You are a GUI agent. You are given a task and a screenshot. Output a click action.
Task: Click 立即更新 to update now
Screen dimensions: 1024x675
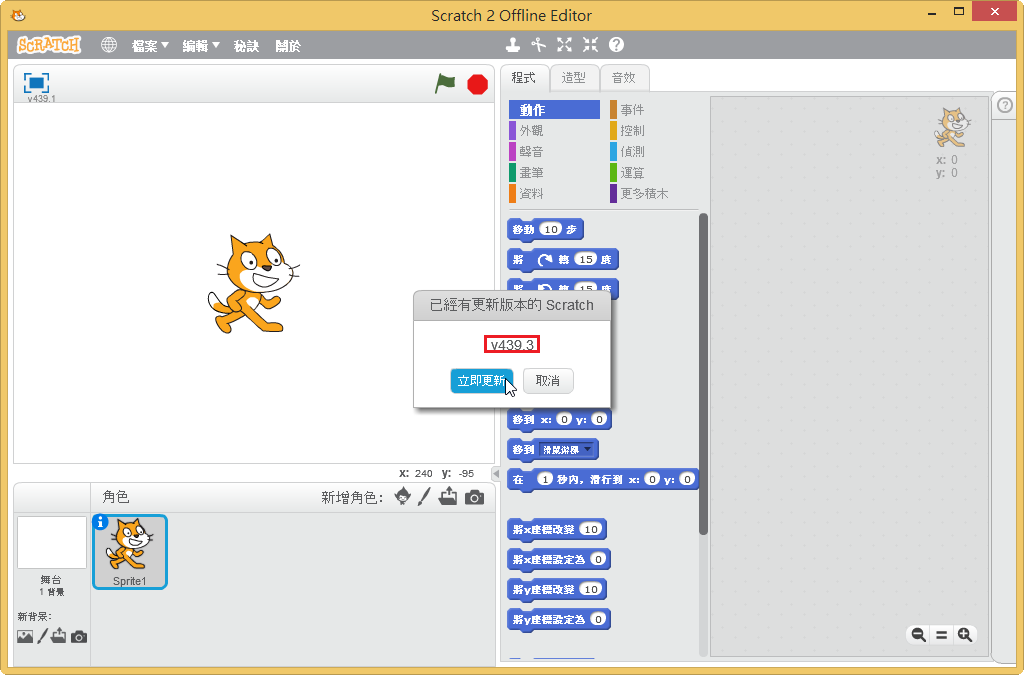481,381
